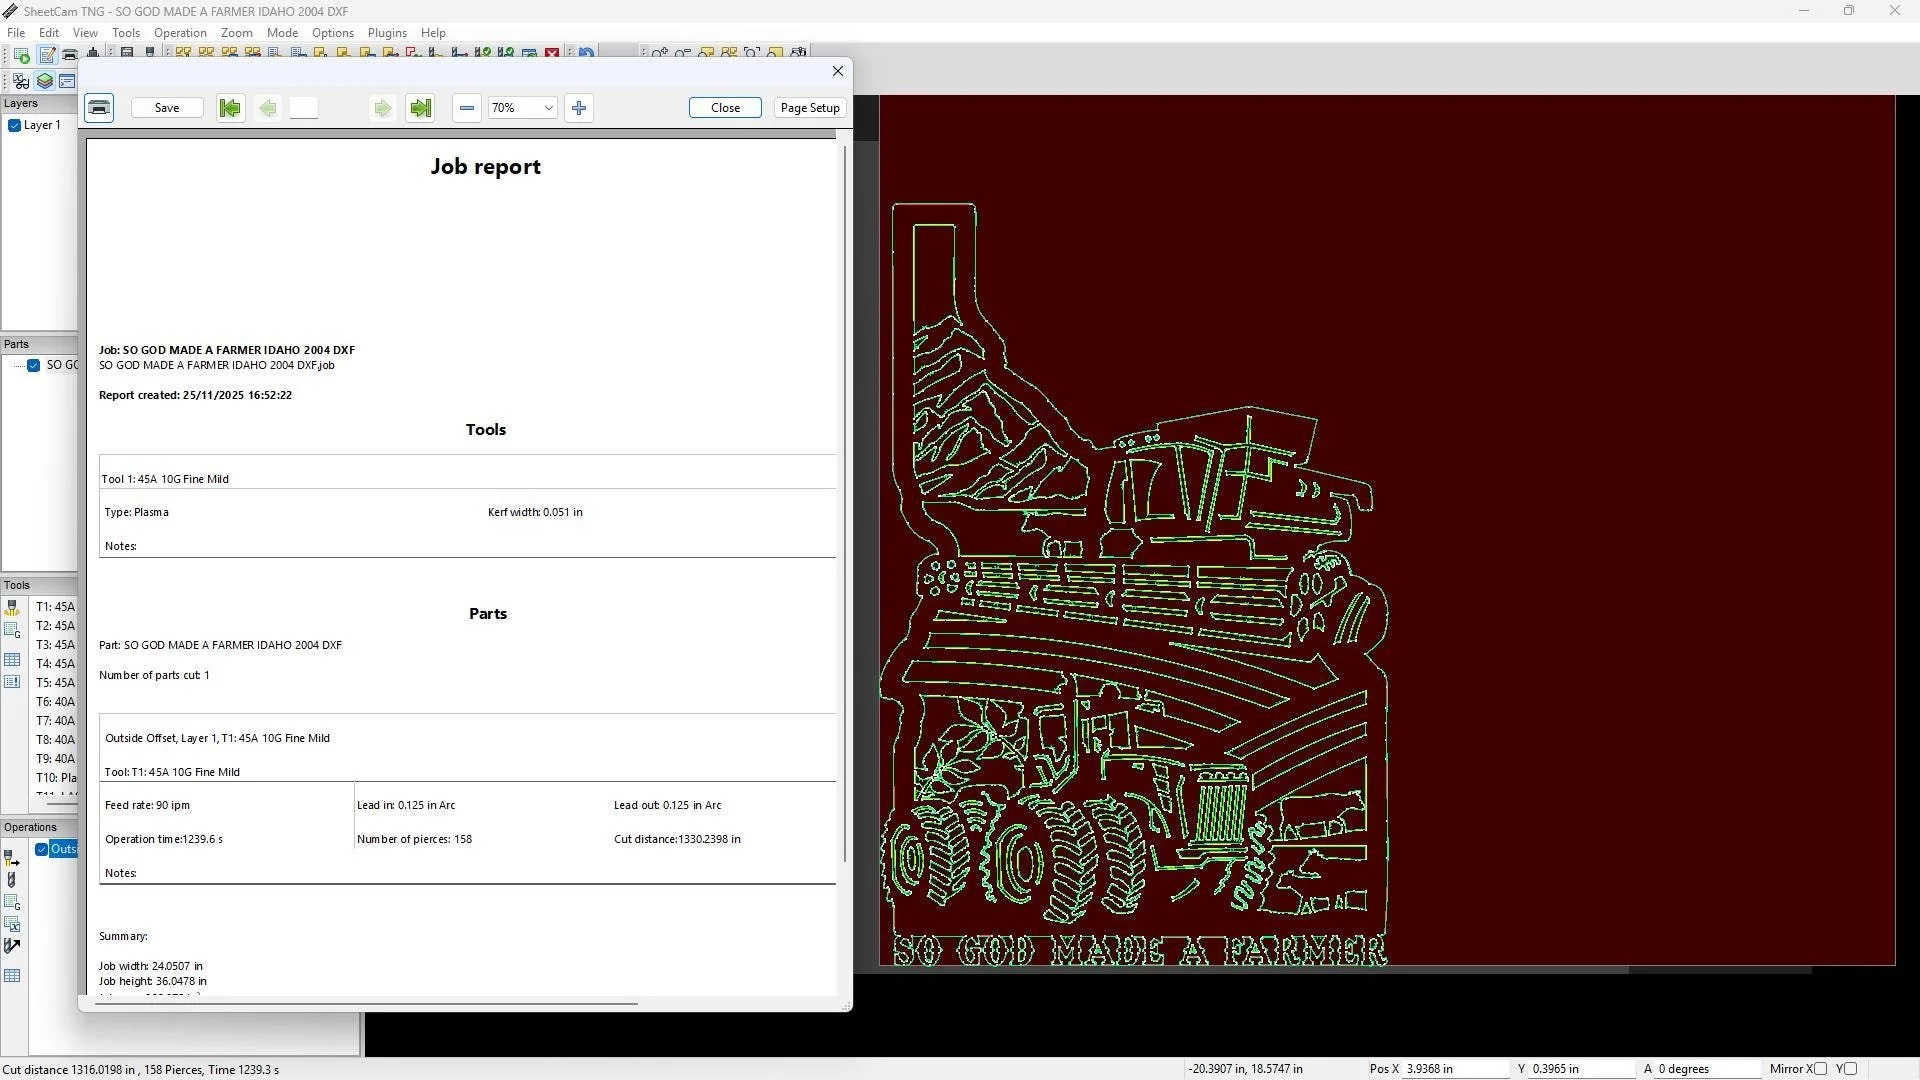Click the new operation icon in Operations panel
Image resolution: width=1920 pixels, height=1080 pixels.
pos(12,858)
